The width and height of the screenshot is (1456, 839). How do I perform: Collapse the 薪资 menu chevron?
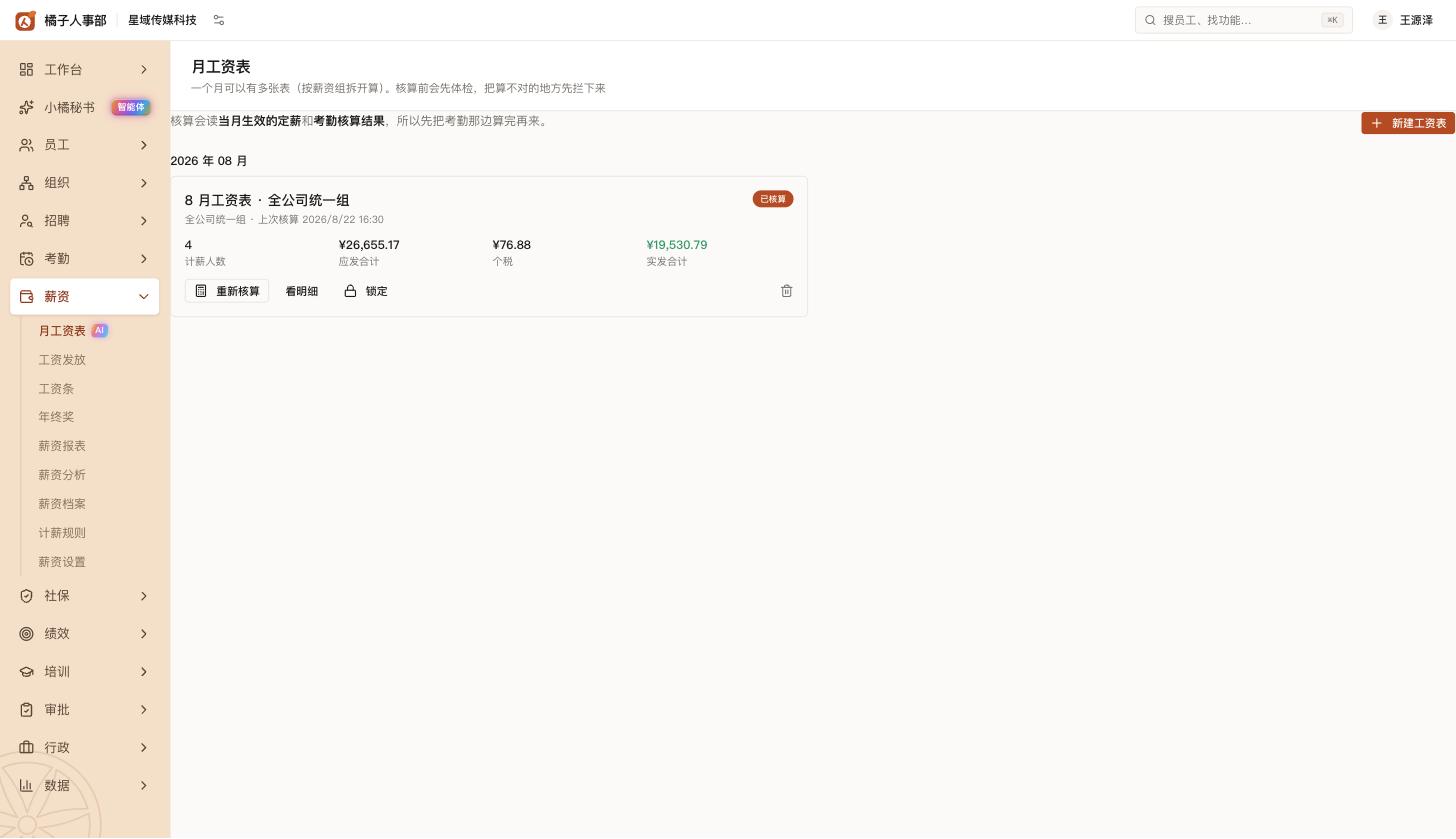[x=143, y=297]
